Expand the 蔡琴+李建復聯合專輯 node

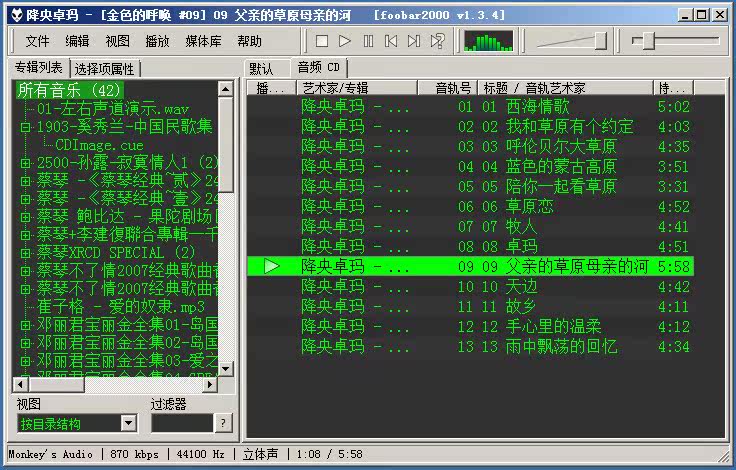pyautogui.click(x=25, y=235)
